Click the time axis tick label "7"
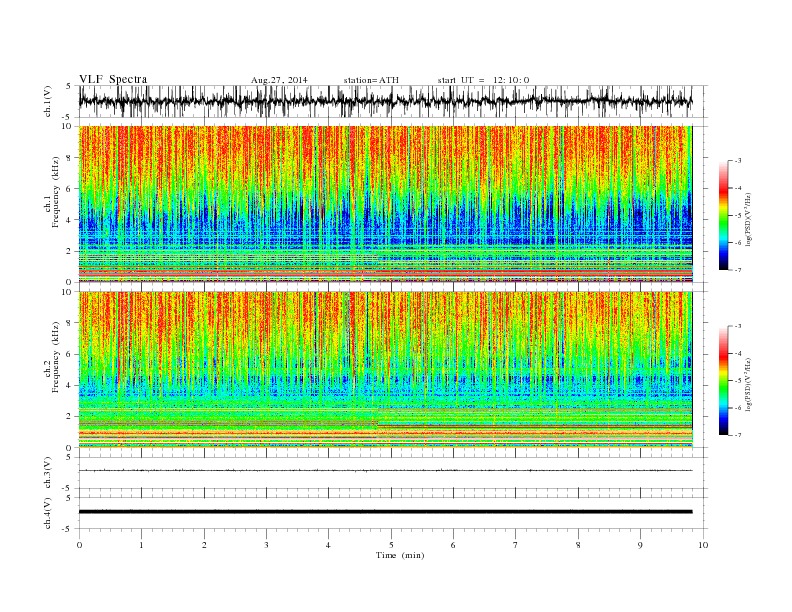This screenshot has width=792, height=612. [x=516, y=545]
